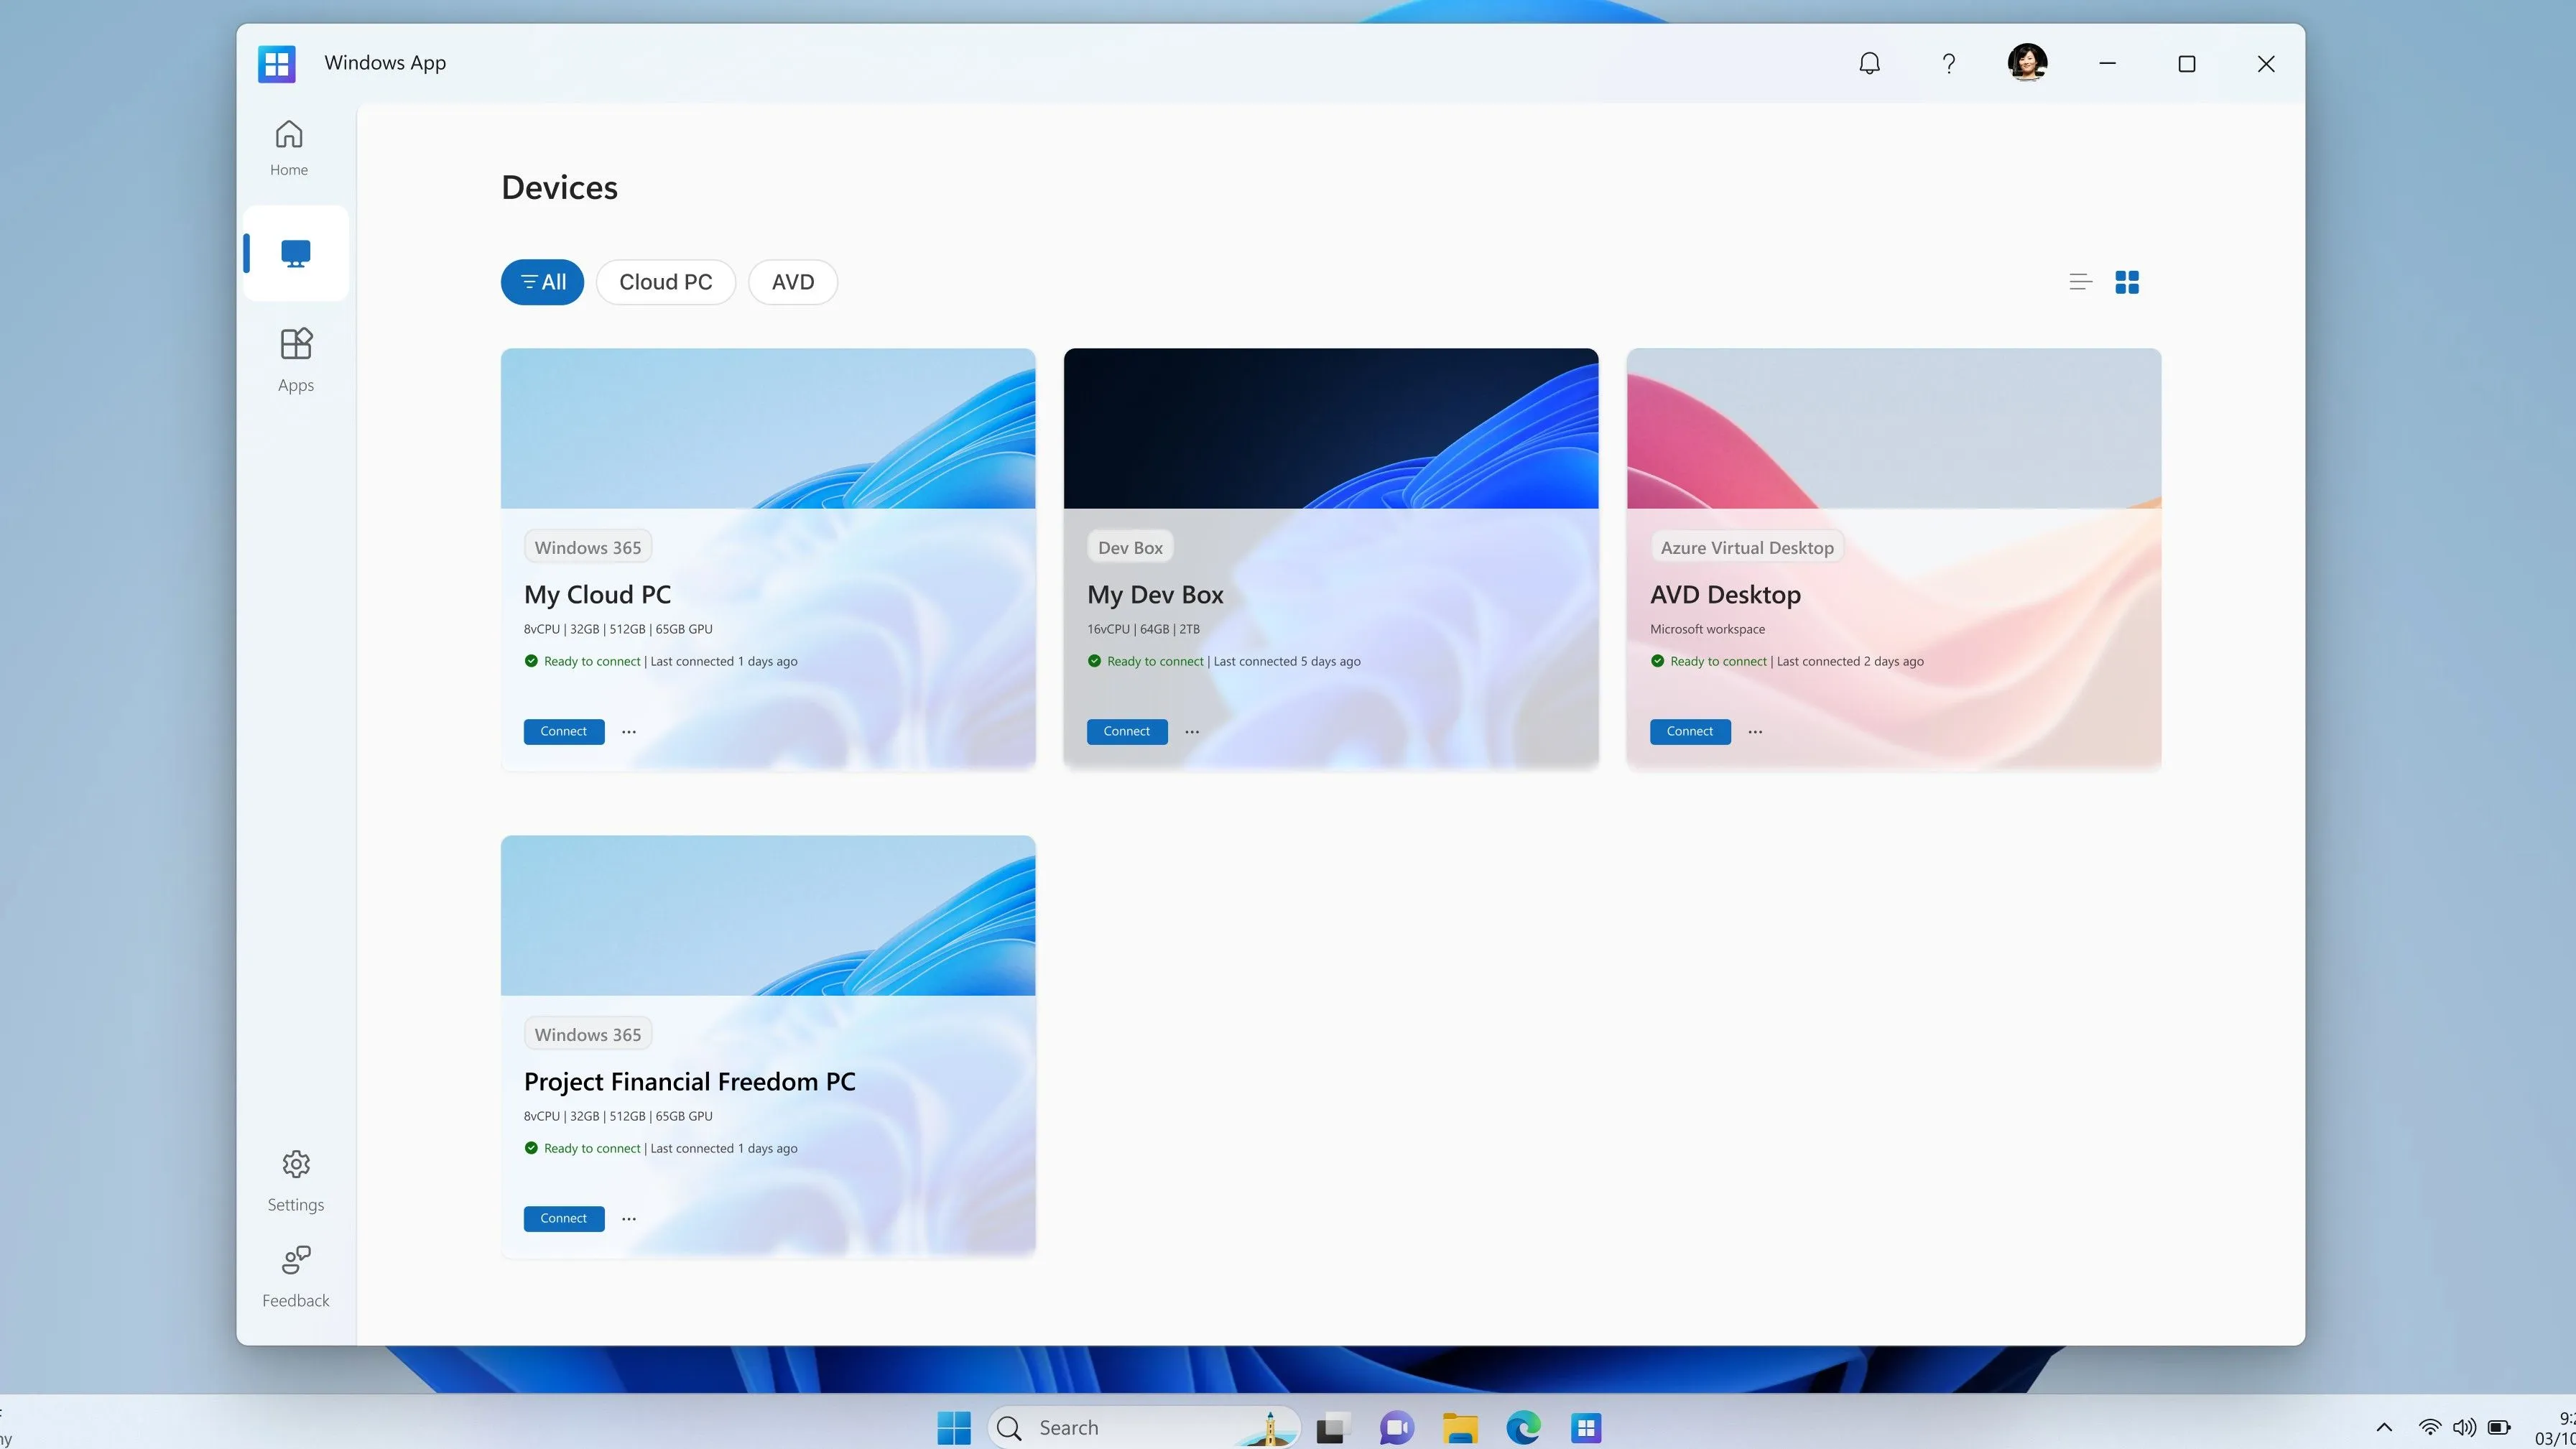
Task: Select the Devices panel icon
Action: click(294, 253)
